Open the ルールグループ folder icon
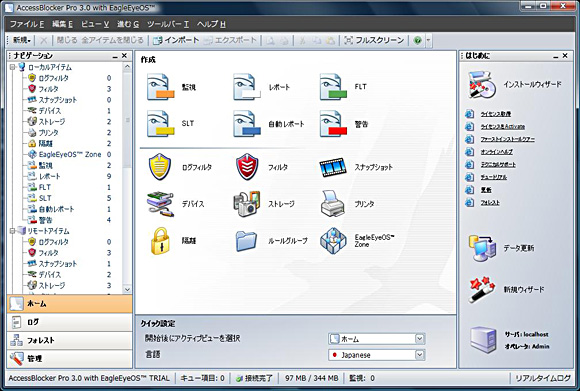 pyautogui.click(x=246, y=241)
